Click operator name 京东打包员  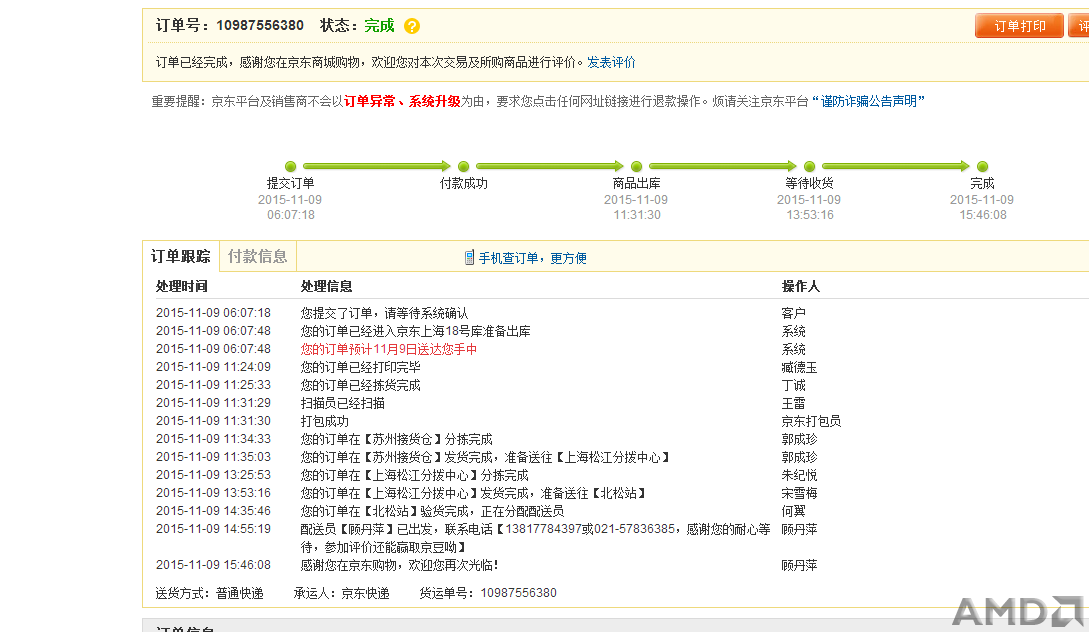(x=811, y=422)
